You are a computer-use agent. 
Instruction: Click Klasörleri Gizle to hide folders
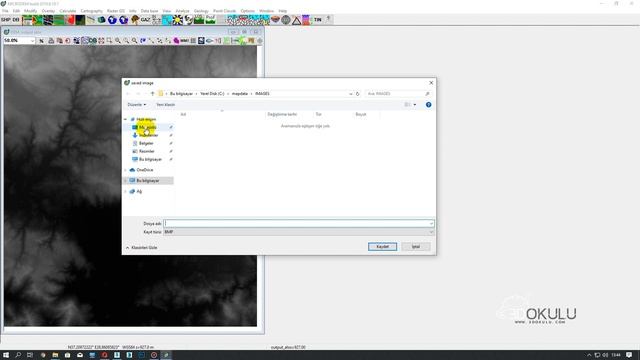[x=142, y=248]
